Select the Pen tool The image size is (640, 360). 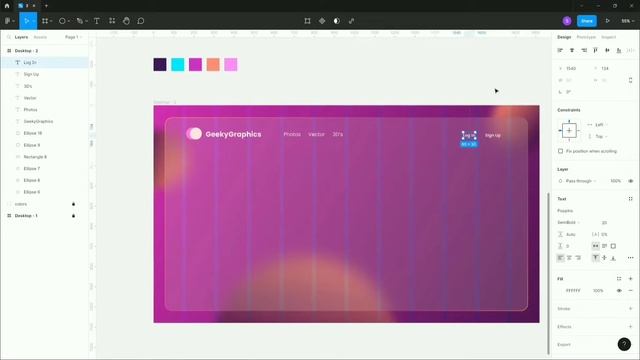(81, 21)
